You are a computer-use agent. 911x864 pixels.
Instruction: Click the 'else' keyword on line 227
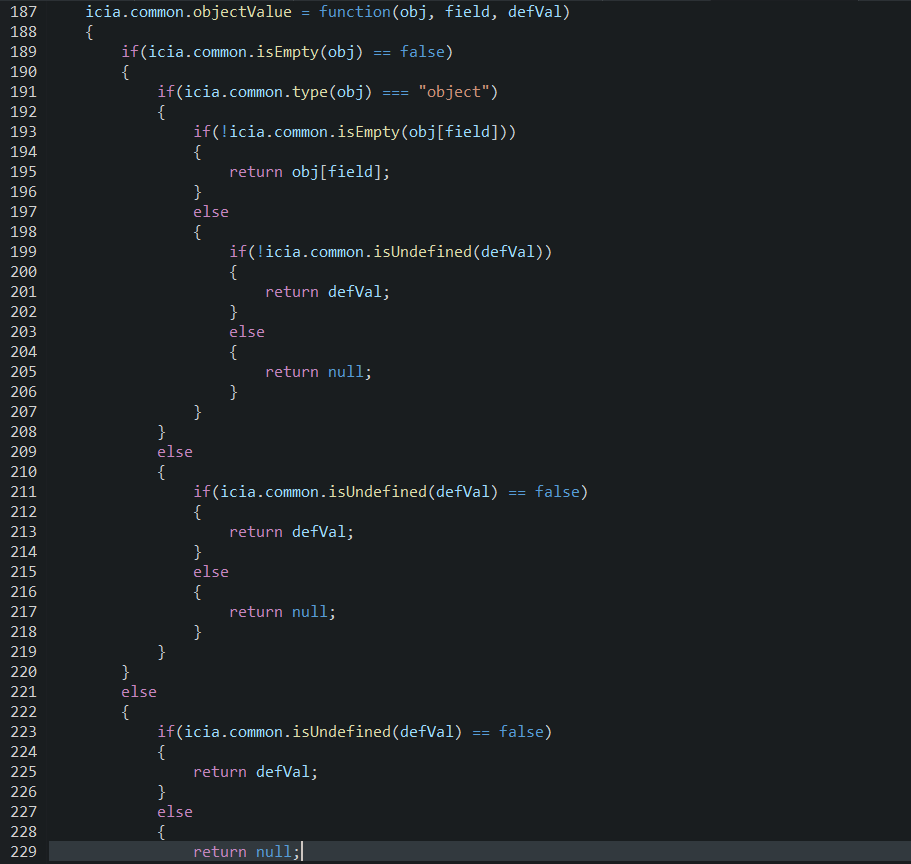(174, 812)
